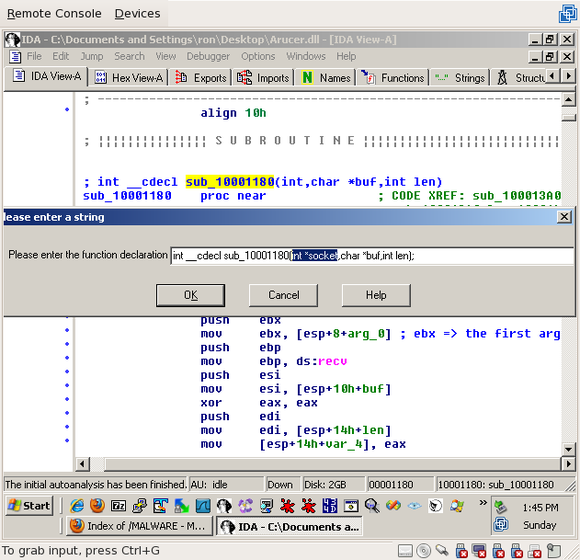Open the IDA Debugger menu

pyautogui.click(x=208, y=56)
